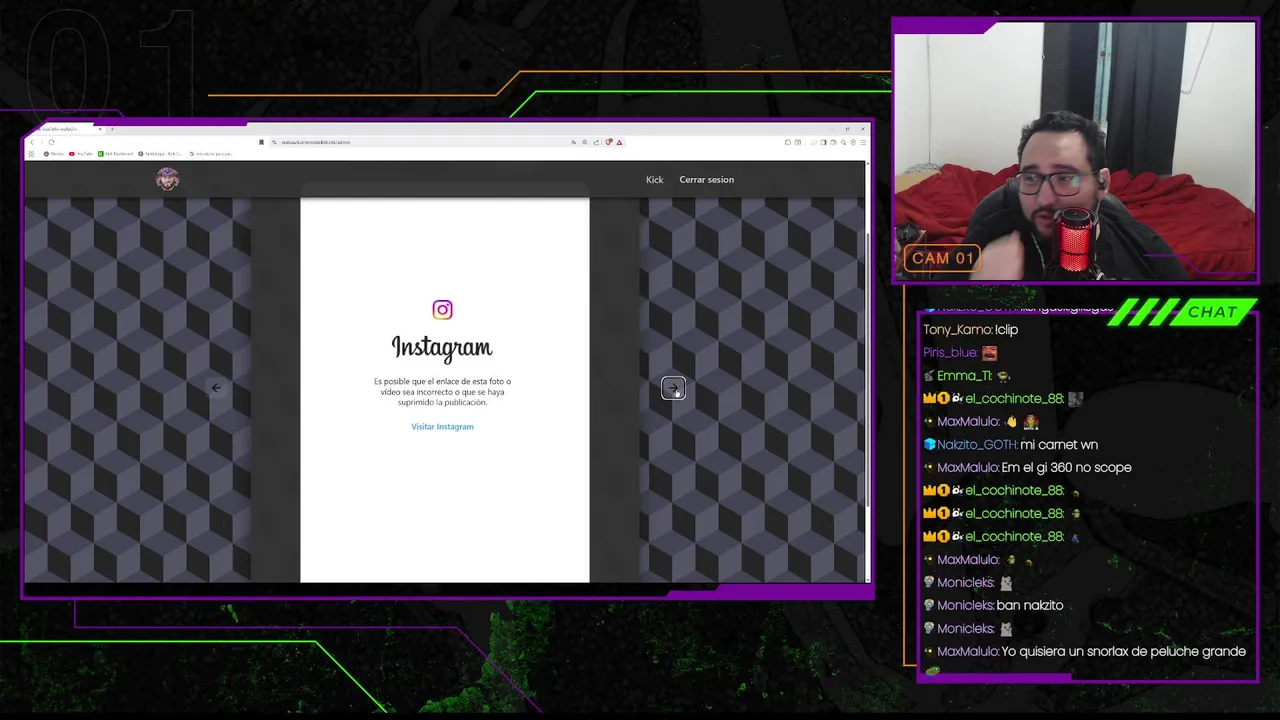
Task: Click Monicleks 'ban nakzito' message
Action: [x=1030, y=606]
